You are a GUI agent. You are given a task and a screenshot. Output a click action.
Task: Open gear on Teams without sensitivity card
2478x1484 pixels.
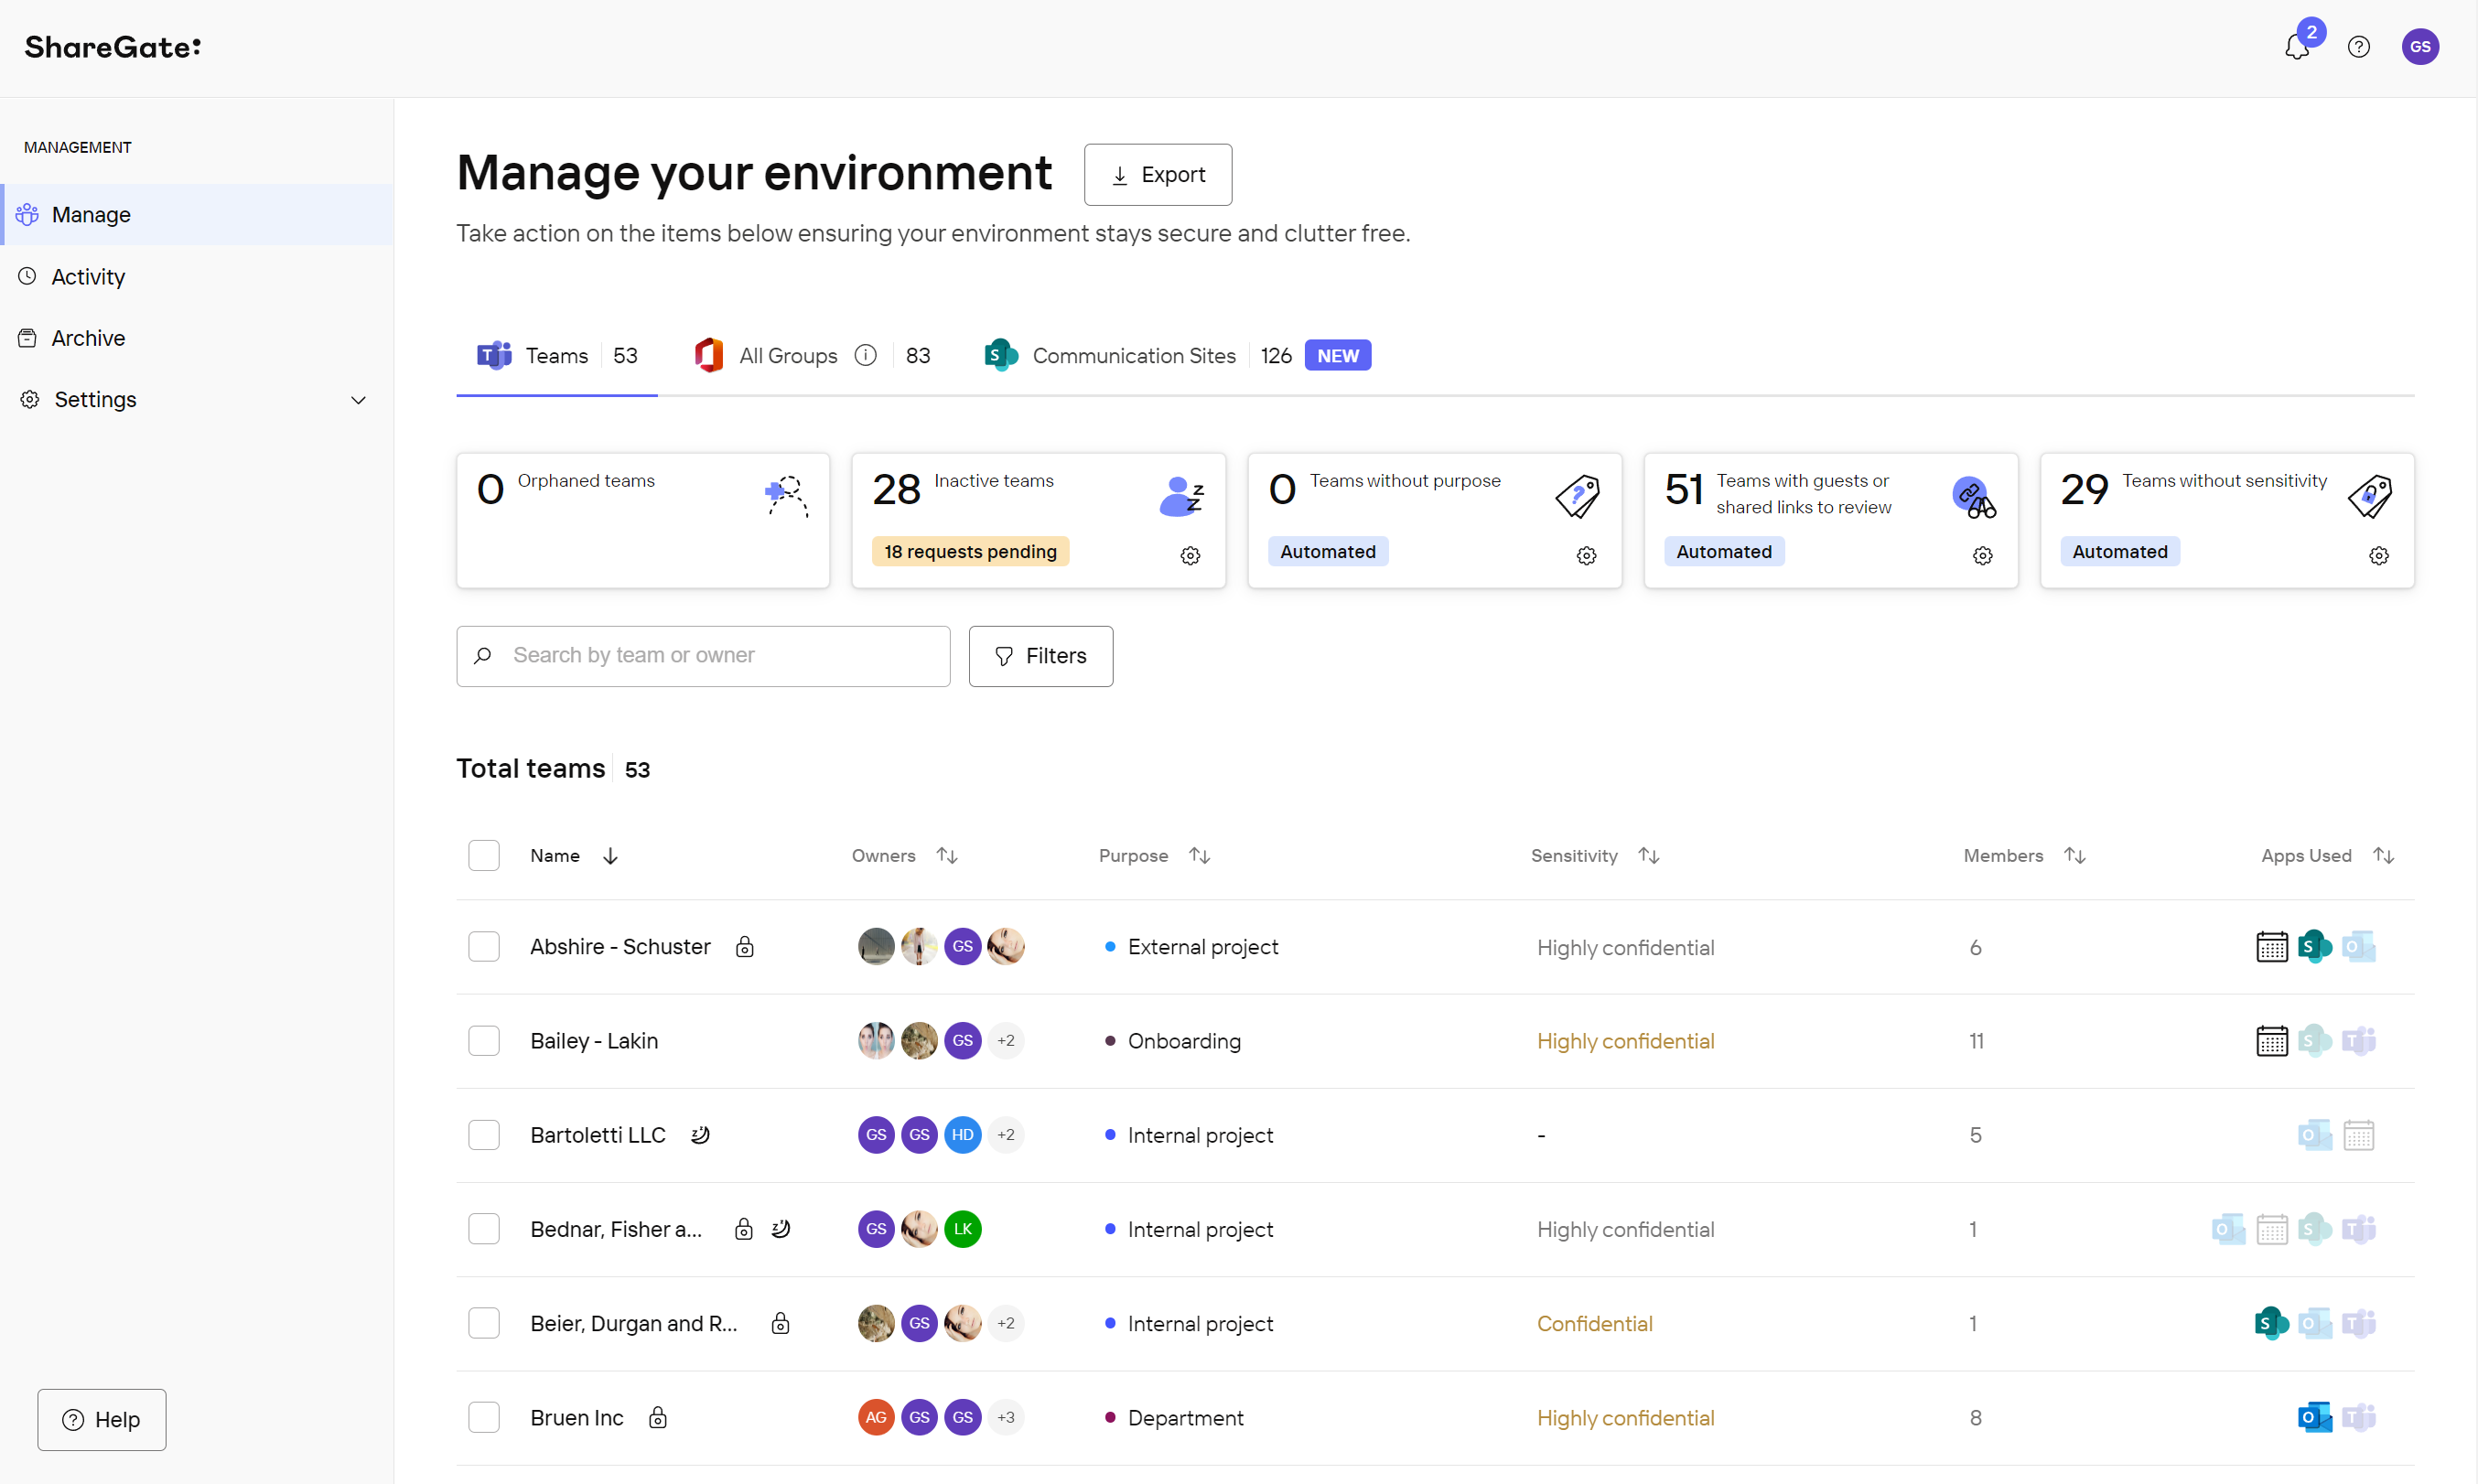(2379, 555)
